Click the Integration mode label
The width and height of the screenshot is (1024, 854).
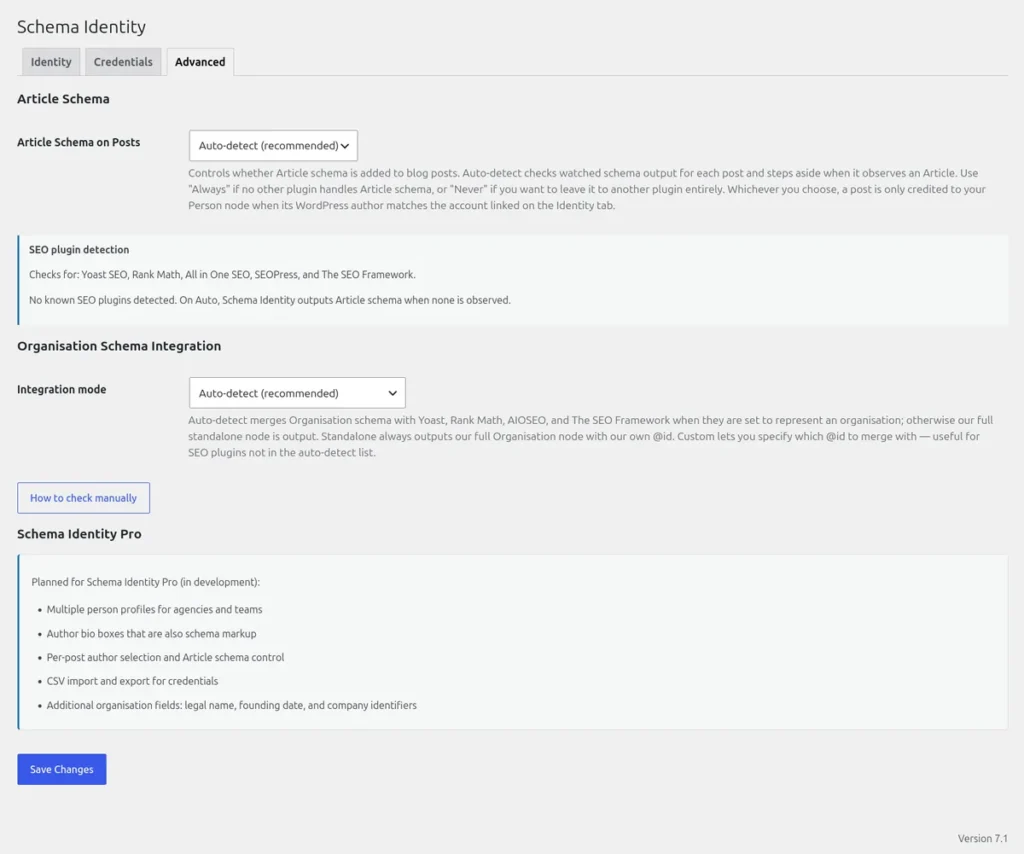(61, 389)
